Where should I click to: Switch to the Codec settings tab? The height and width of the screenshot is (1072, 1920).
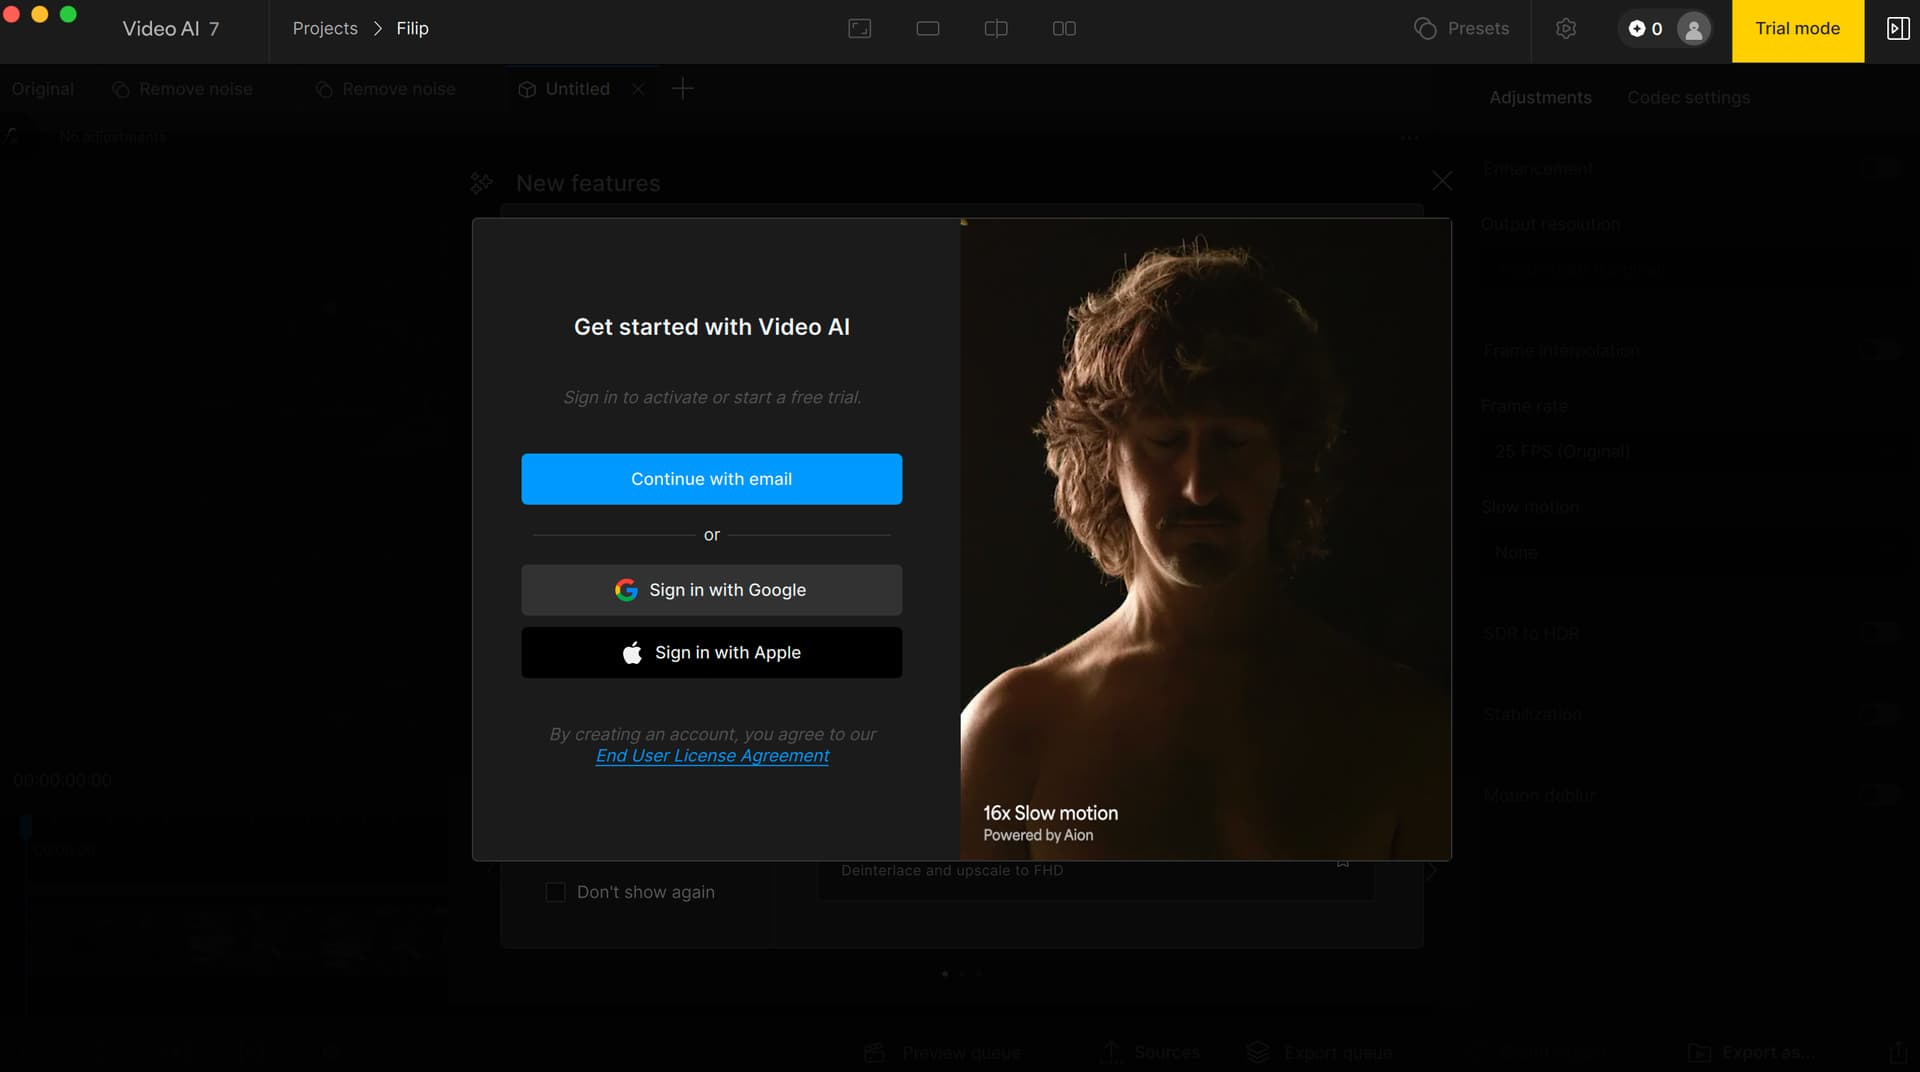point(1688,97)
